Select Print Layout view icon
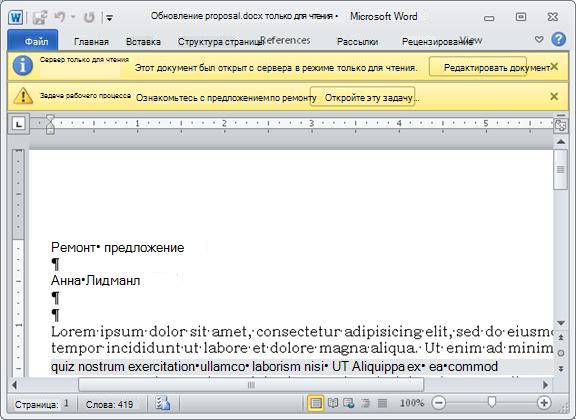This screenshot has height=420, width=576. 316,403
